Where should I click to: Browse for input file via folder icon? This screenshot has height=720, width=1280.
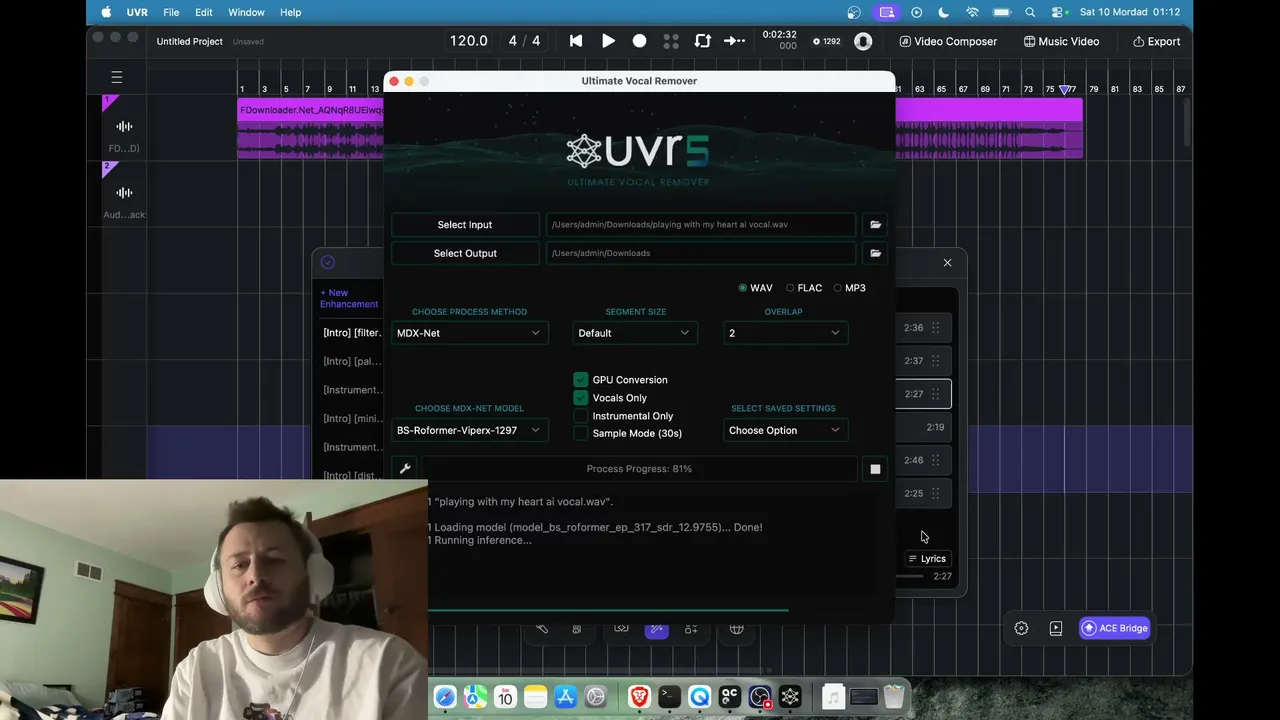875,225
